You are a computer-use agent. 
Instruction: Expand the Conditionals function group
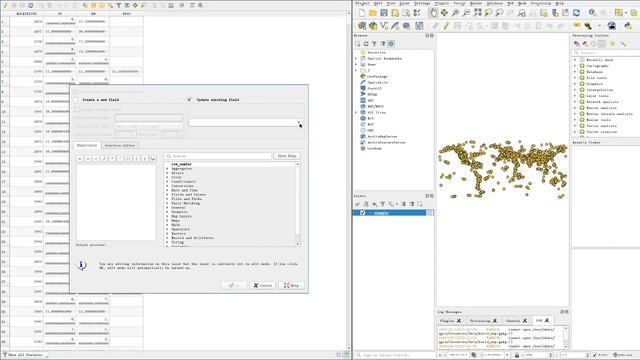click(x=167, y=182)
